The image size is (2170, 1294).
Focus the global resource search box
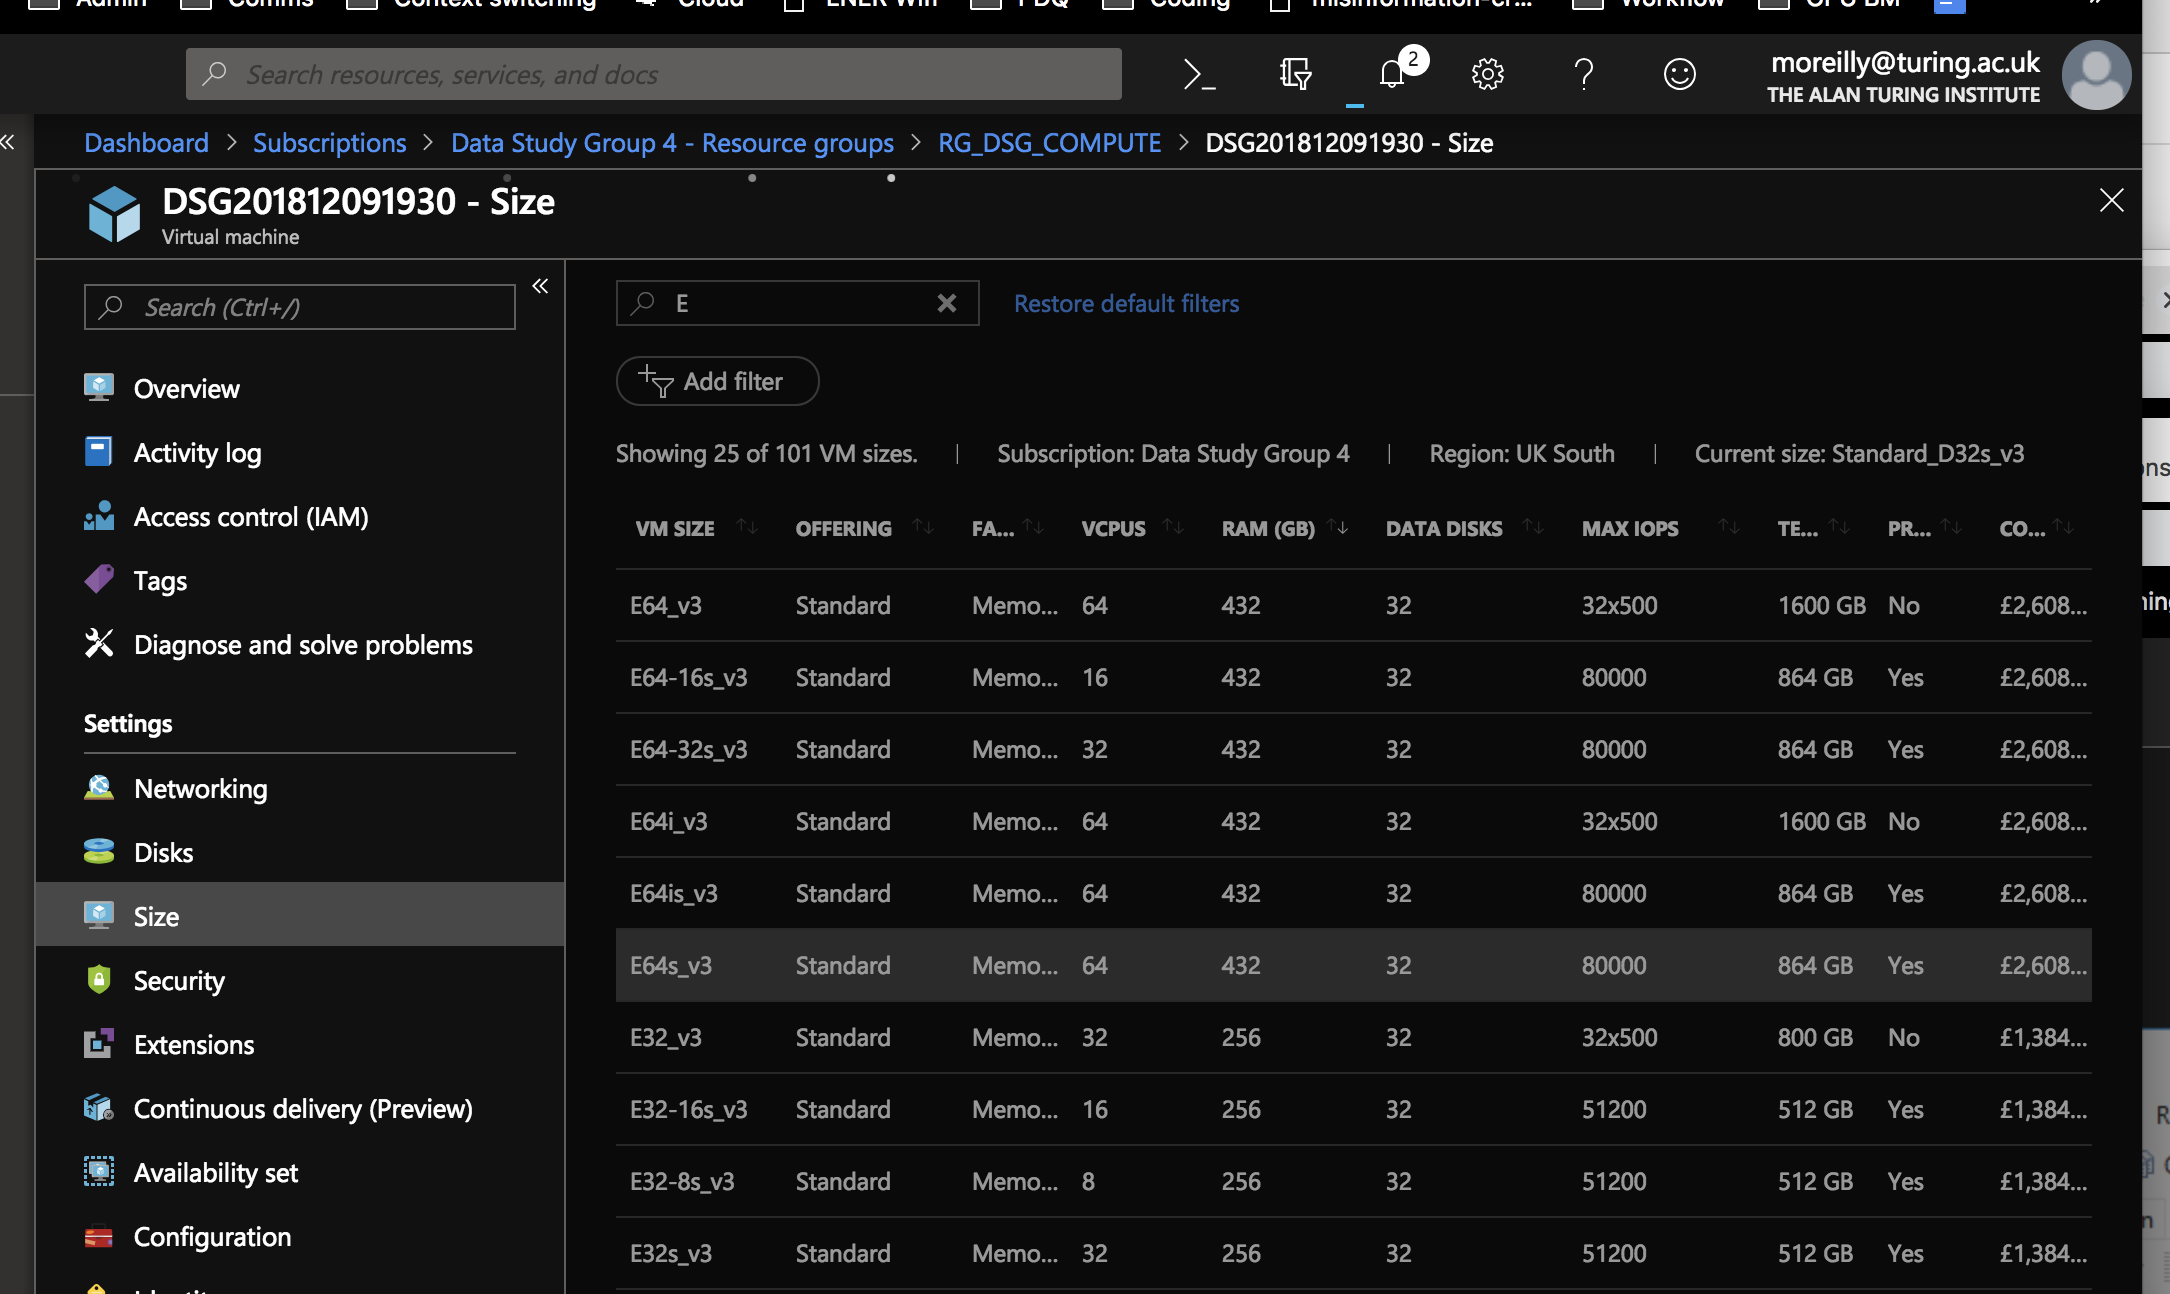tap(653, 75)
